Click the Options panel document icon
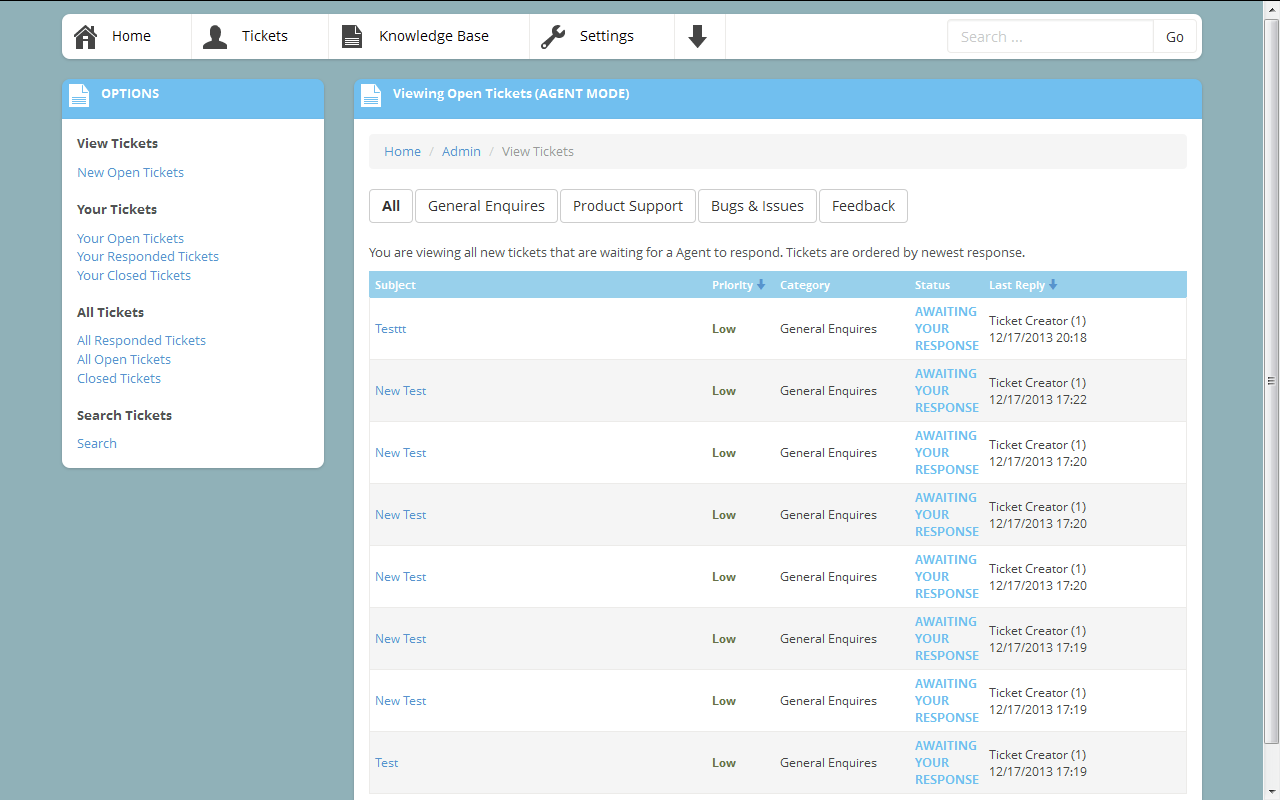The height and width of the screenshot is (800, 1280). click(79, 95)
